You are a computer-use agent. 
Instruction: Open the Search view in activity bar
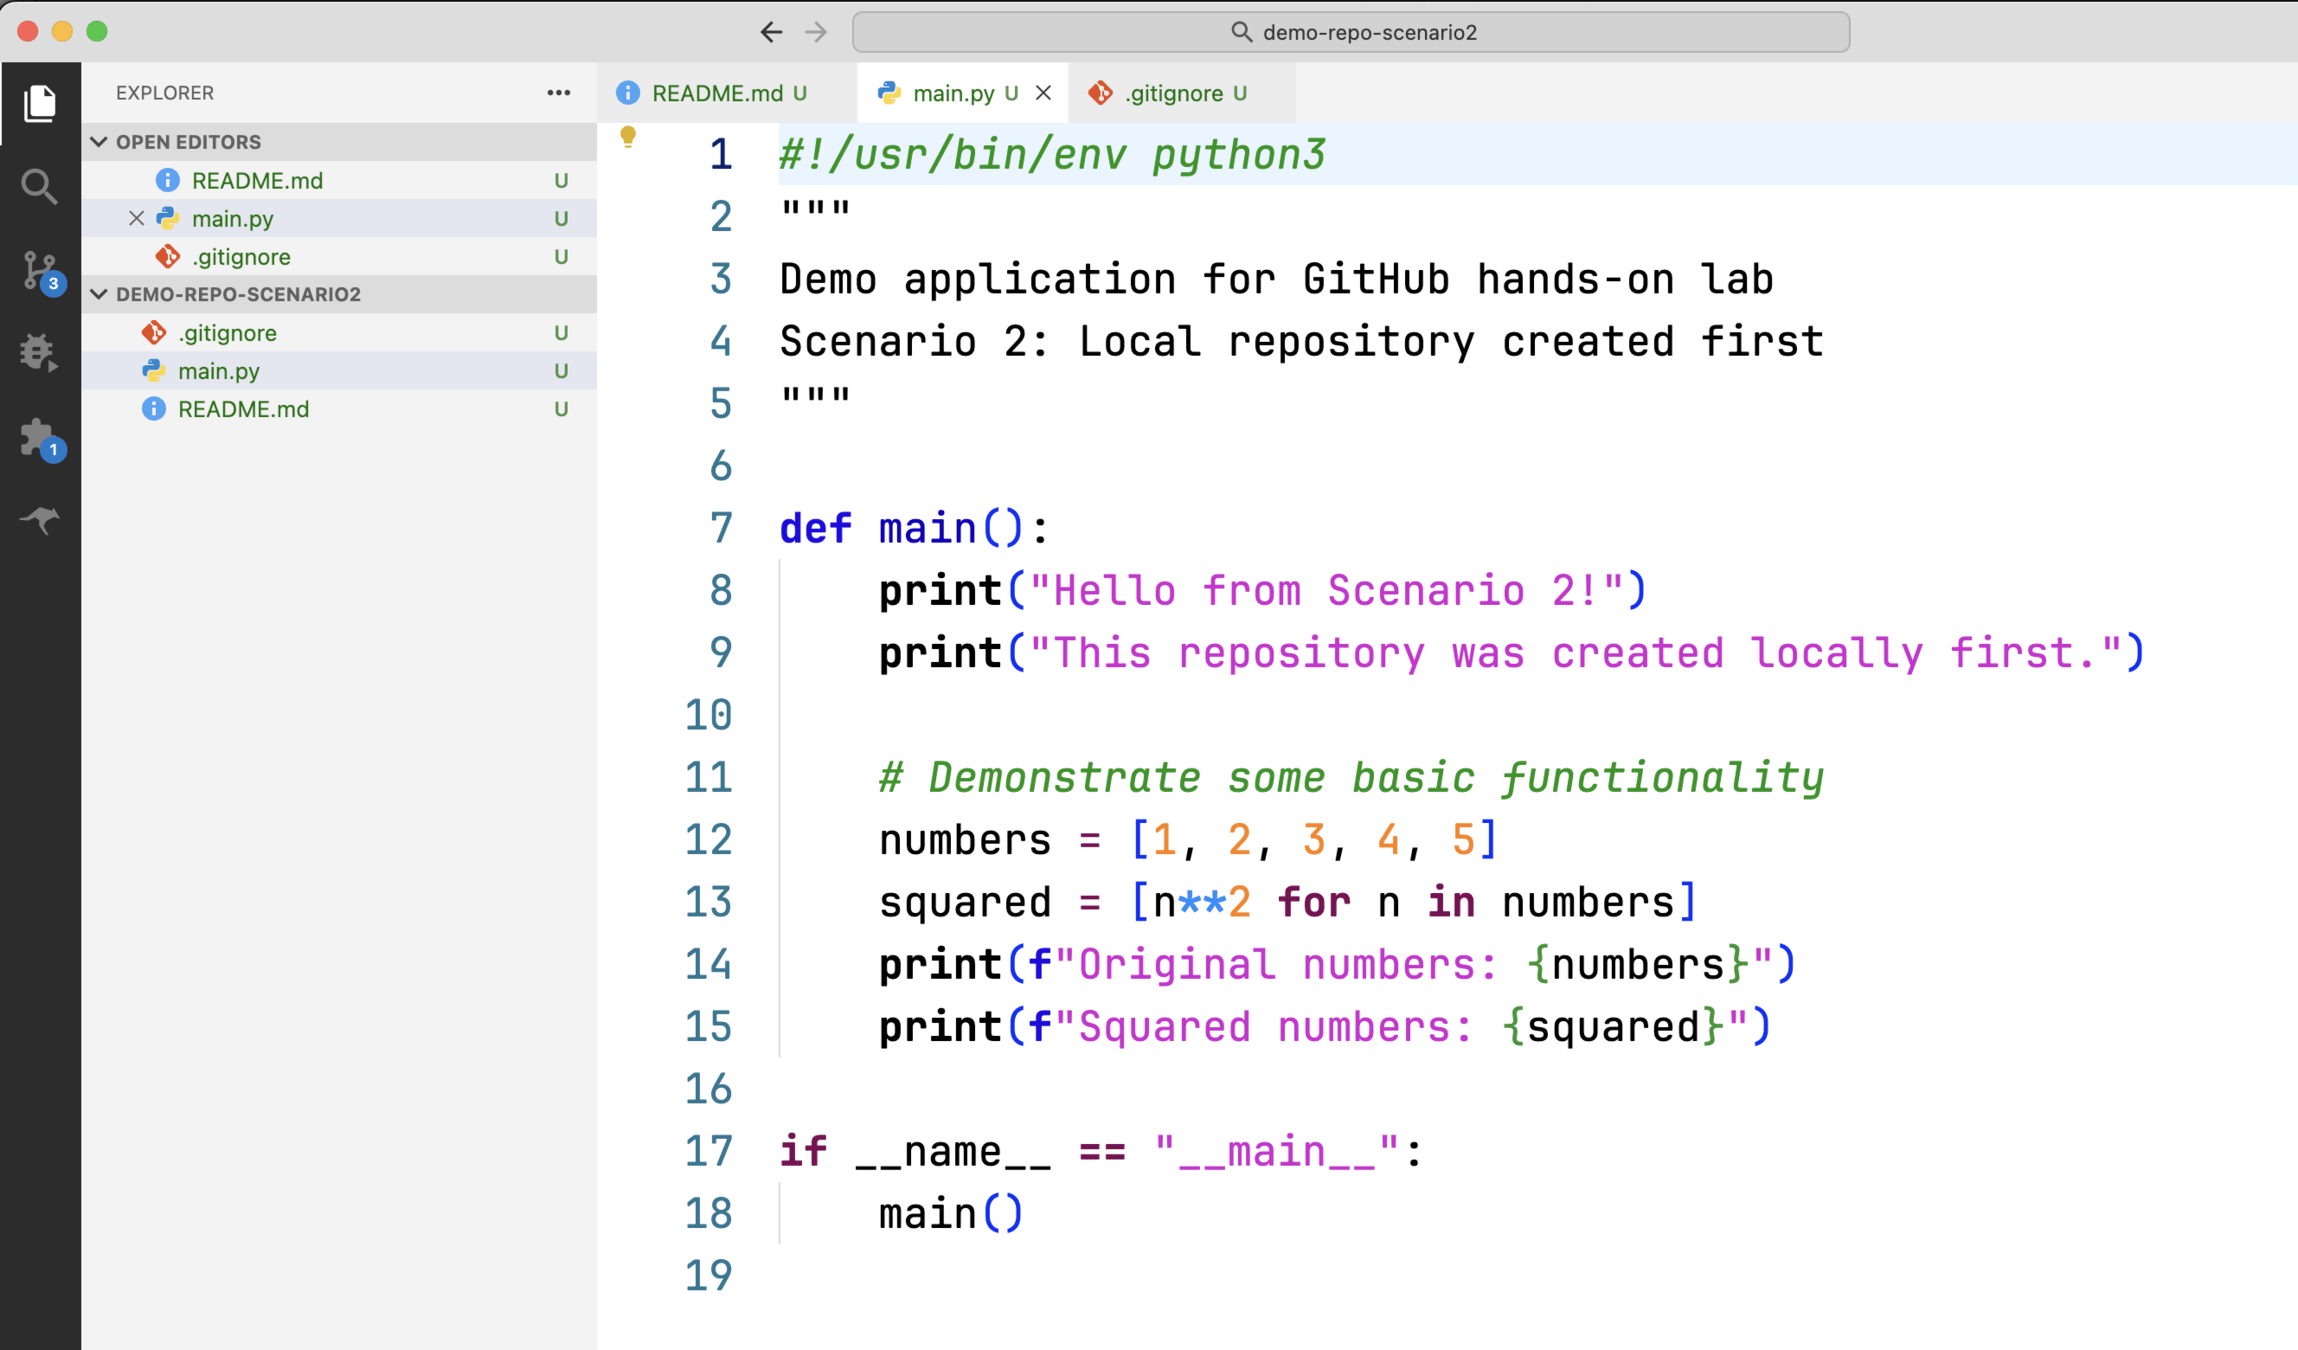pos(40,186)
